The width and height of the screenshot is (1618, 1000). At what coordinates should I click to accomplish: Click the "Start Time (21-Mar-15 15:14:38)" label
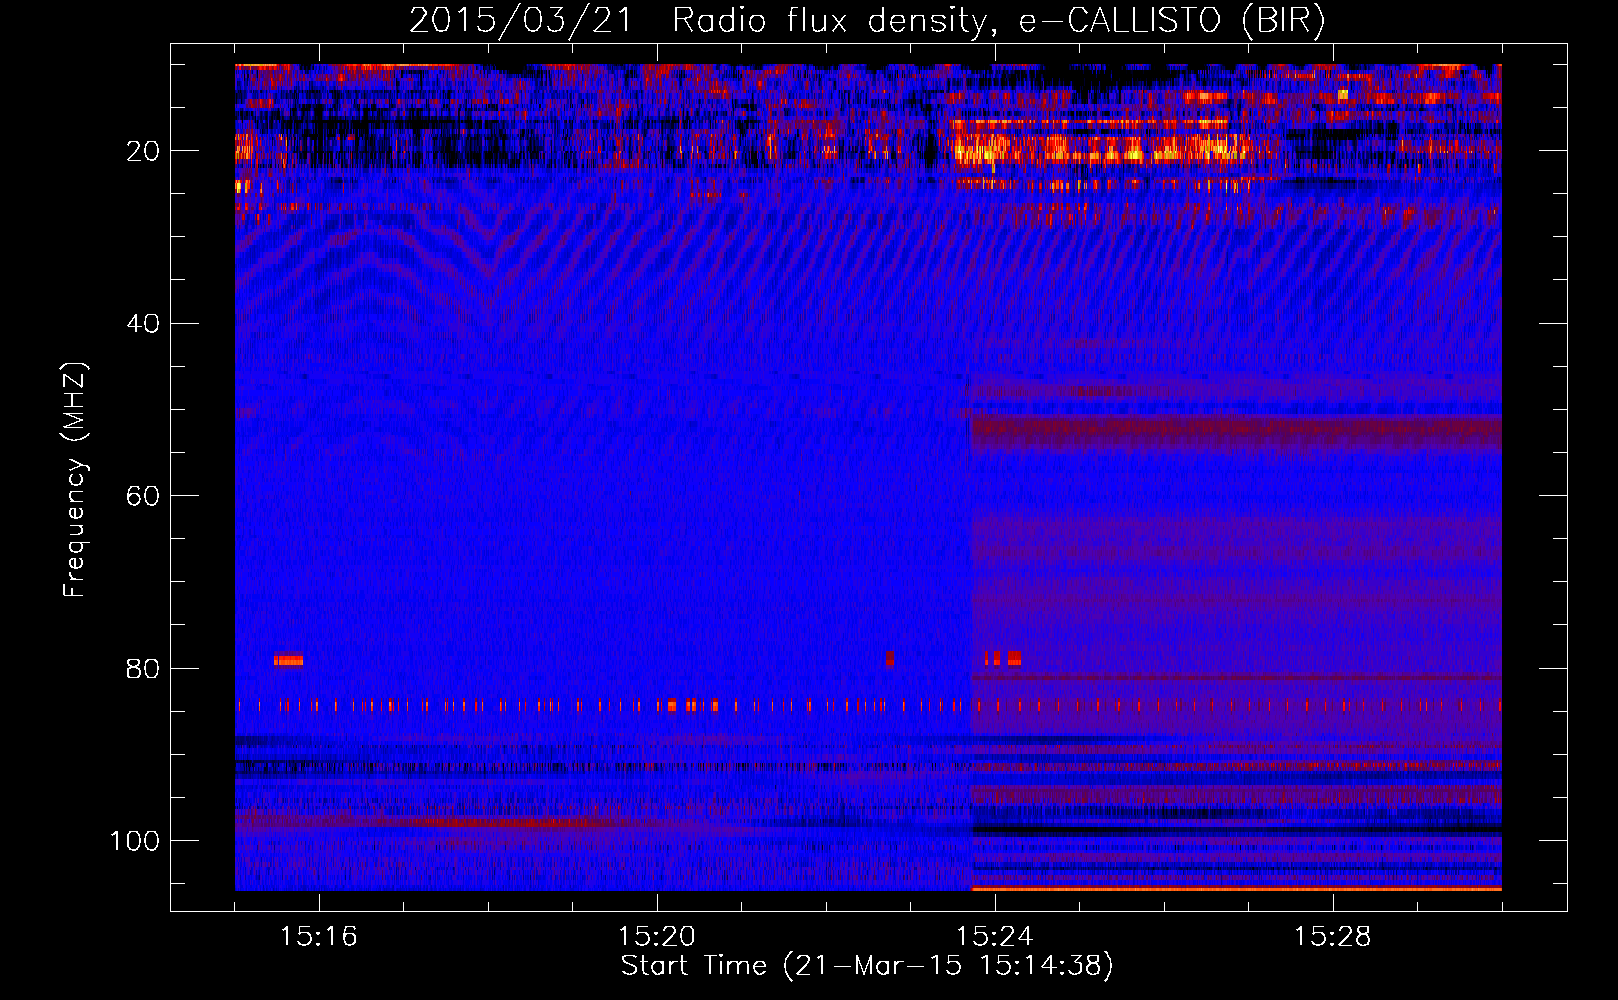click(867, 966)
